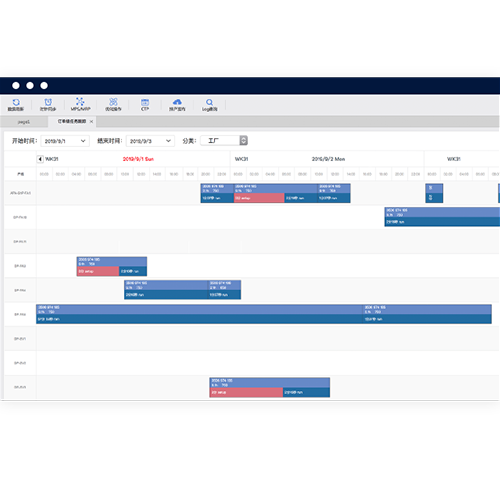Select the 2019/9/2 Mon date header
This screenshot has width=500, height=500.
328,159
